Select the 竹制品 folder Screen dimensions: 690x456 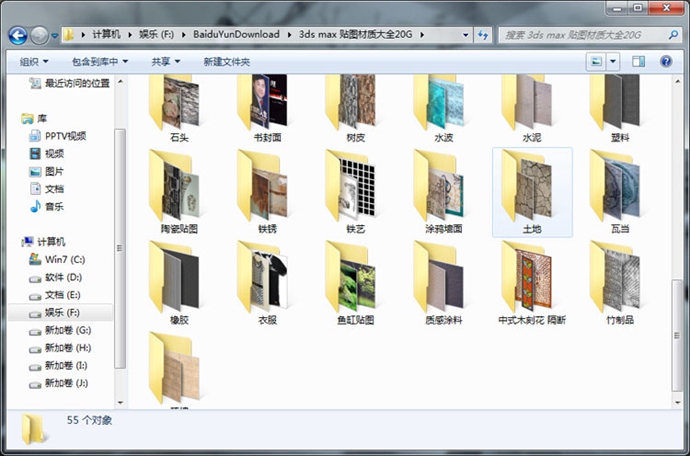[x=620, y=283]
